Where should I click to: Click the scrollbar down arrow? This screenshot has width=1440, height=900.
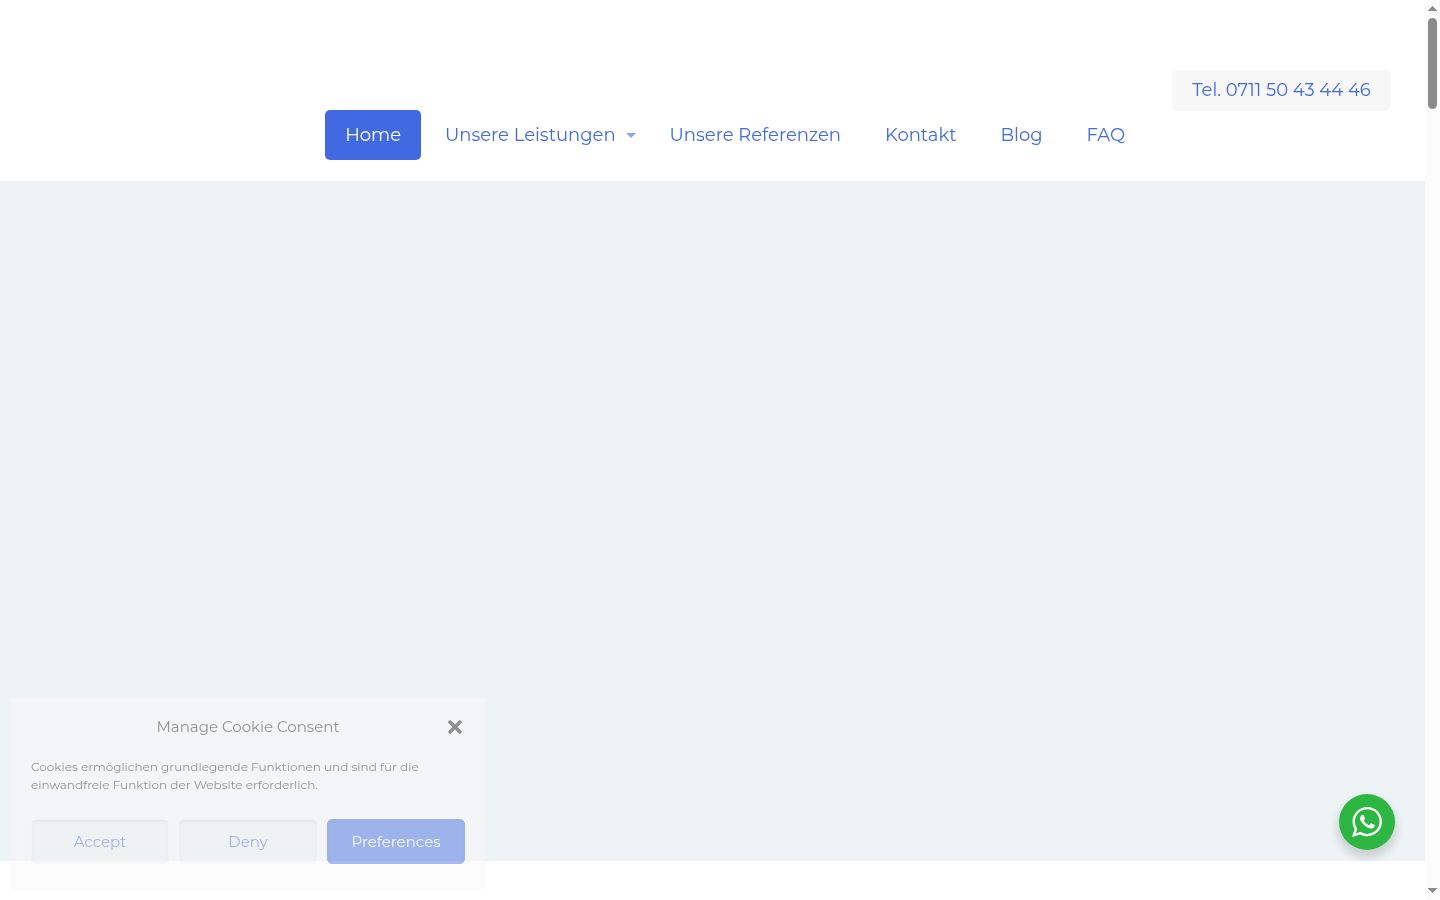pos(1432,891)
